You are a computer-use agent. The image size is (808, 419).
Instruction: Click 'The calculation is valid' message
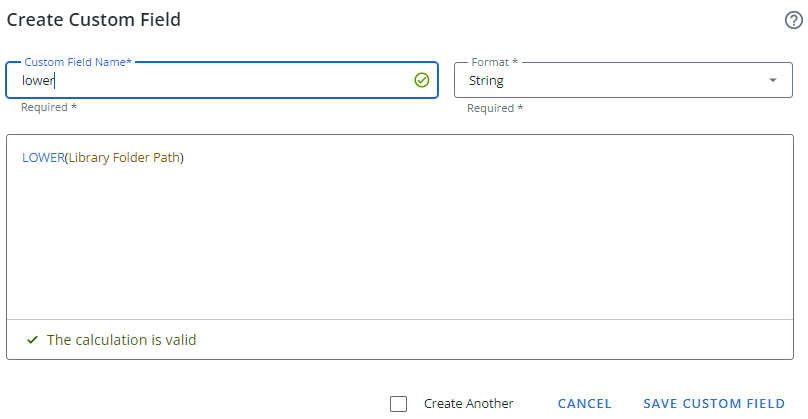pos(121,340)
